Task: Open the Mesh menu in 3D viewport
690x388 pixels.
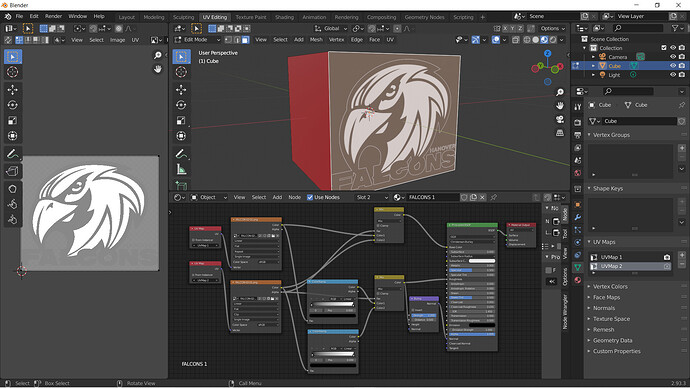Action: pos(316,40)
